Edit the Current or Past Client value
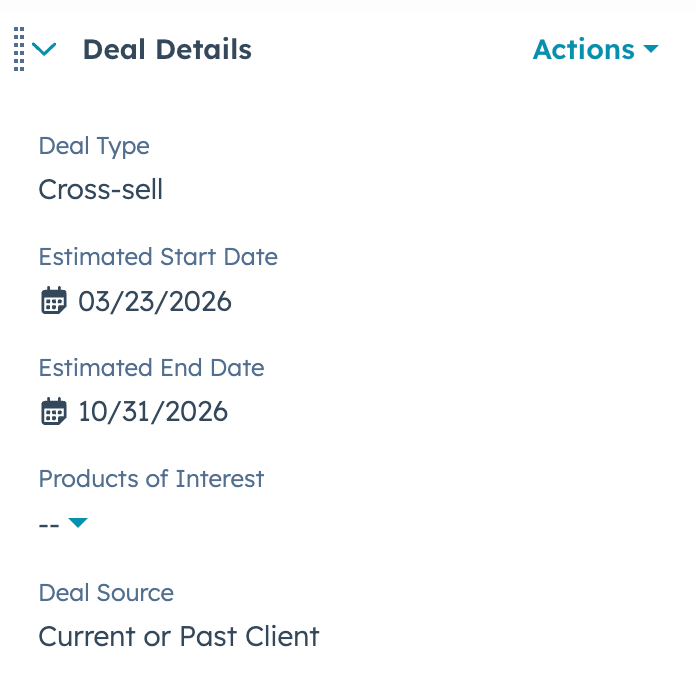This screenshot has width=696, height=676. 179,636
